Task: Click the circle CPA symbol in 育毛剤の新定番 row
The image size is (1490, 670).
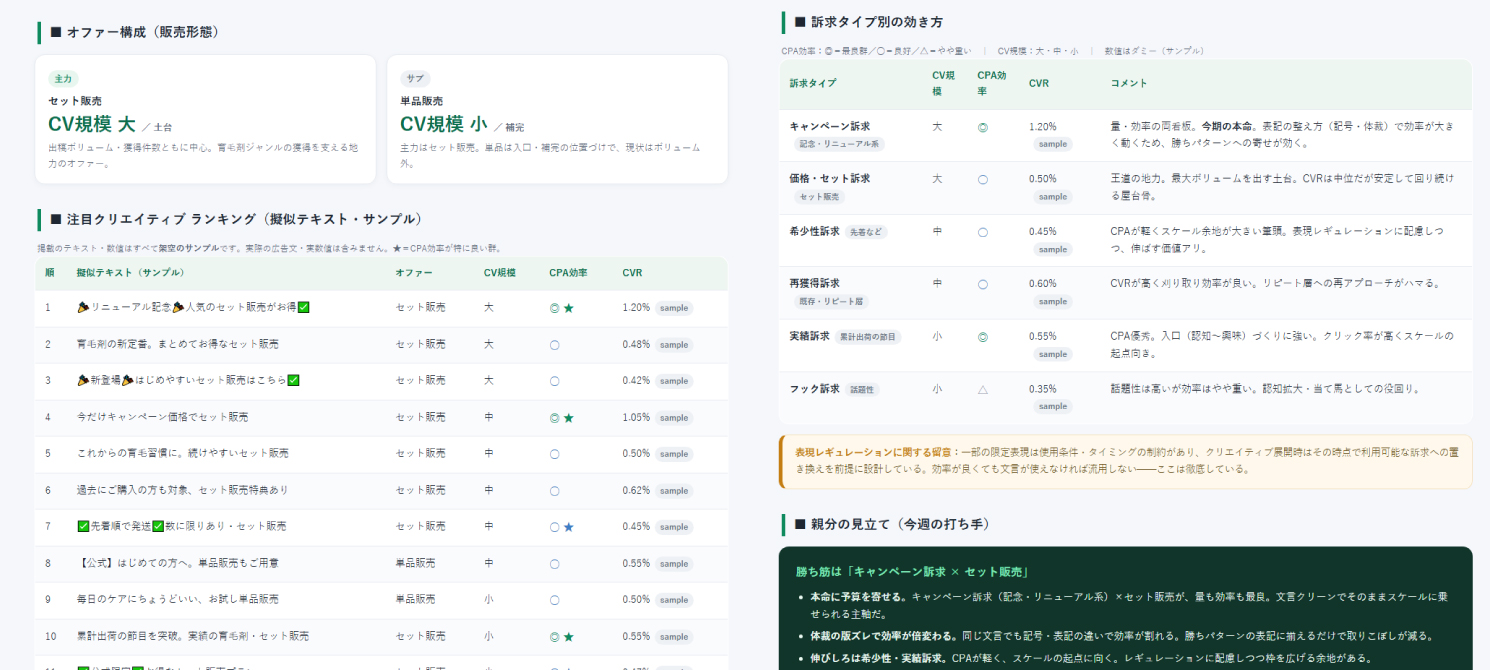Action: point(554,345)
